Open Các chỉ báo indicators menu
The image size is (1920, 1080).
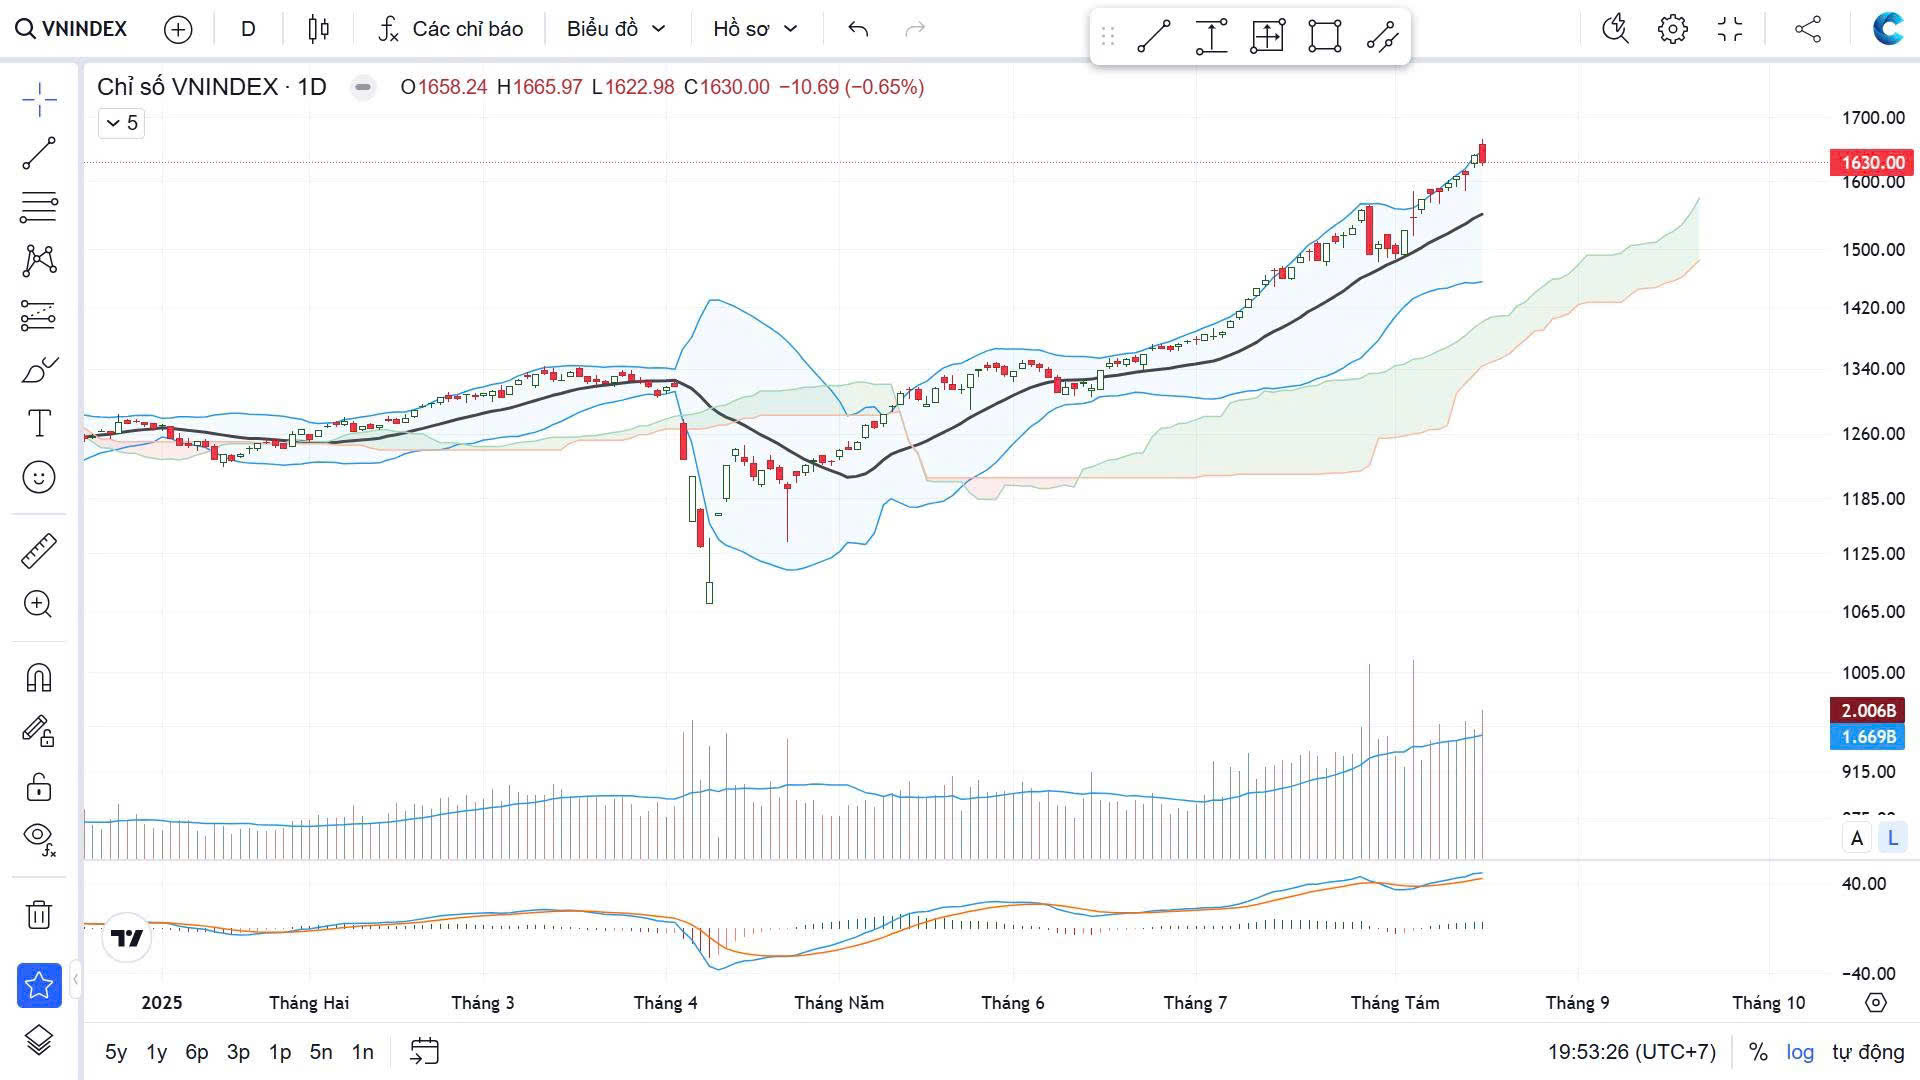pos(451,29)
